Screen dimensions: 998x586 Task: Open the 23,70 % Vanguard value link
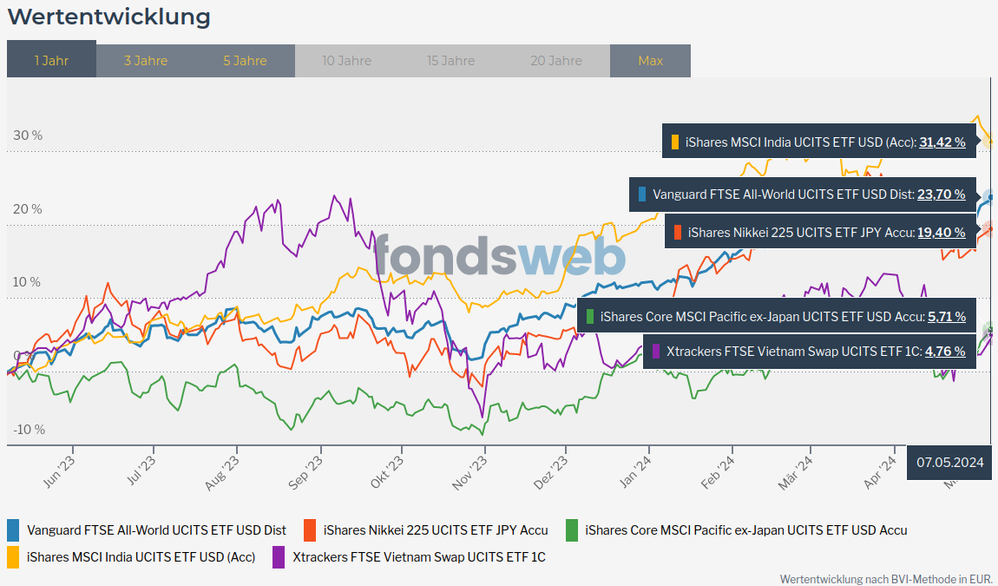click(x=942, y=194)
